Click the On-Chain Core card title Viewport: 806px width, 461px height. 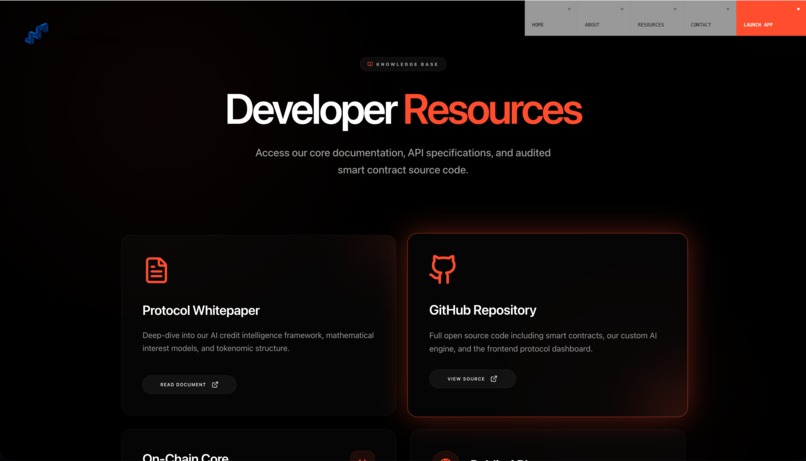point(185,456)
